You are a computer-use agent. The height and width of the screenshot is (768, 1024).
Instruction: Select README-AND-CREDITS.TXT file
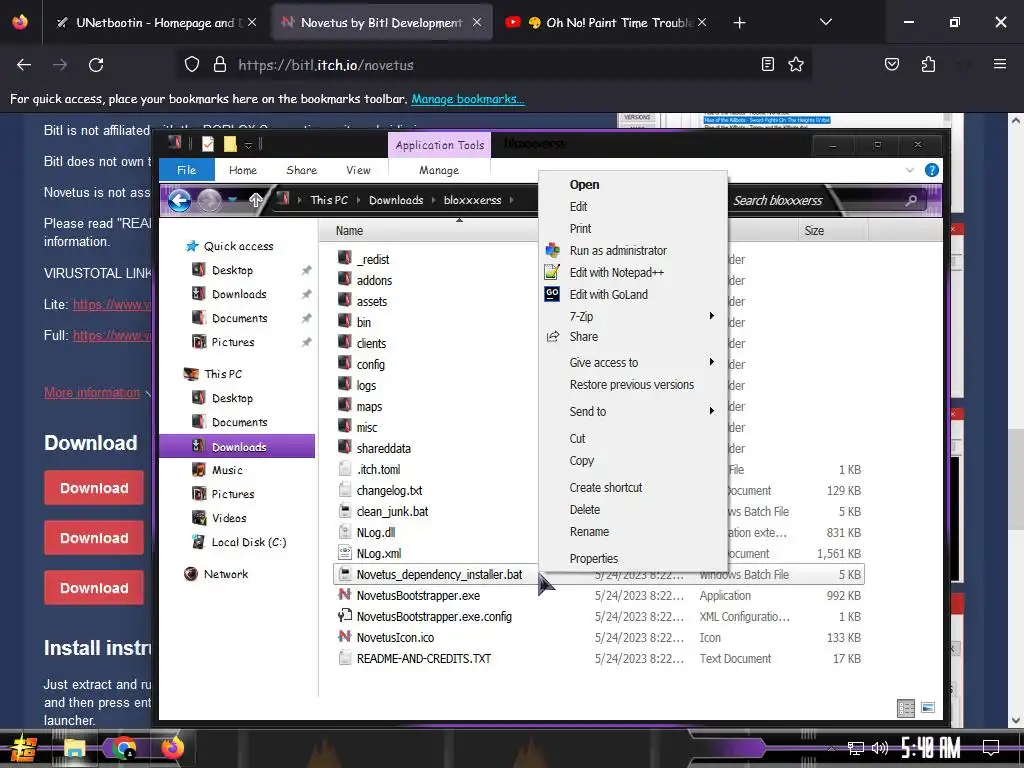[x=423, y=658]
